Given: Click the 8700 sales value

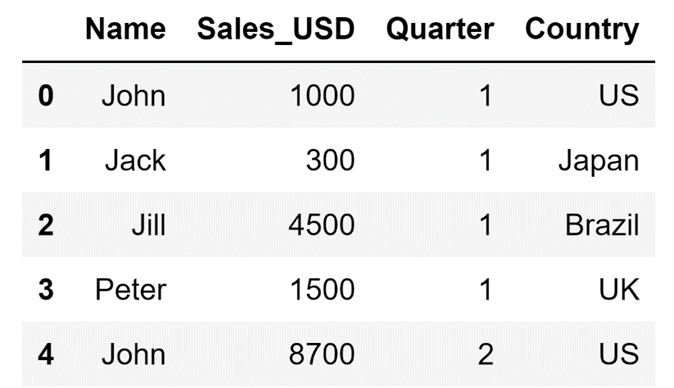Looking at the screenshot, I should (x=322, y=354).
